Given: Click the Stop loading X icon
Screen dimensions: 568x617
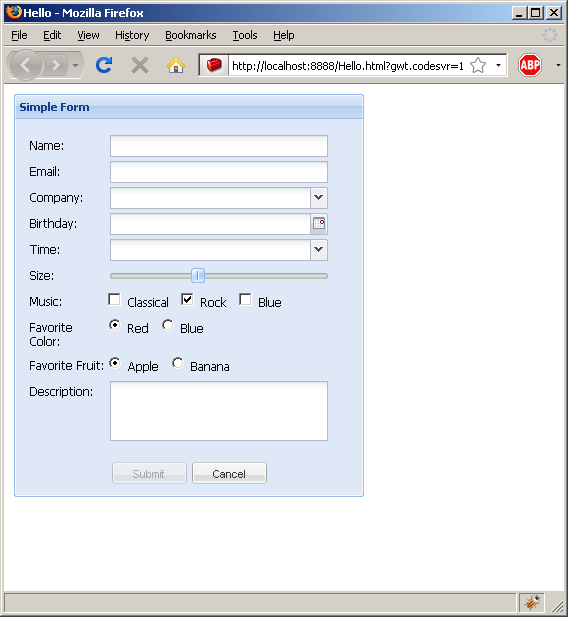Looking at the screenshot, I should tap(140, 65).
